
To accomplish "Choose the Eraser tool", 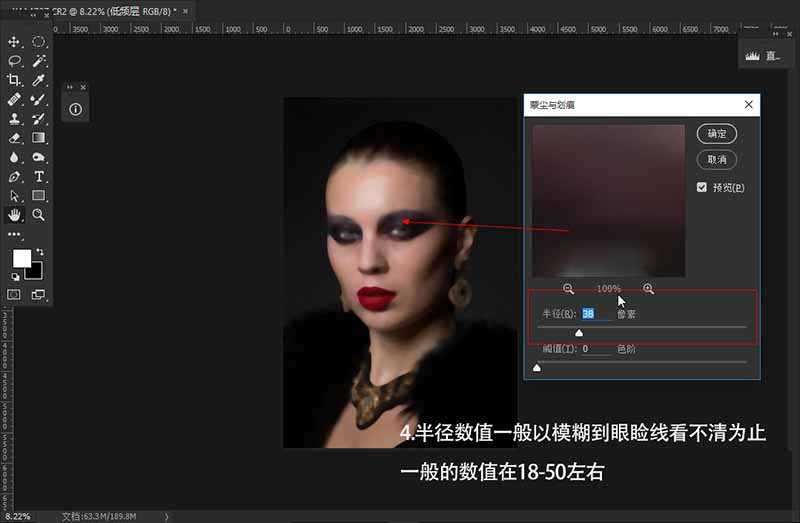I will [14, 137].
